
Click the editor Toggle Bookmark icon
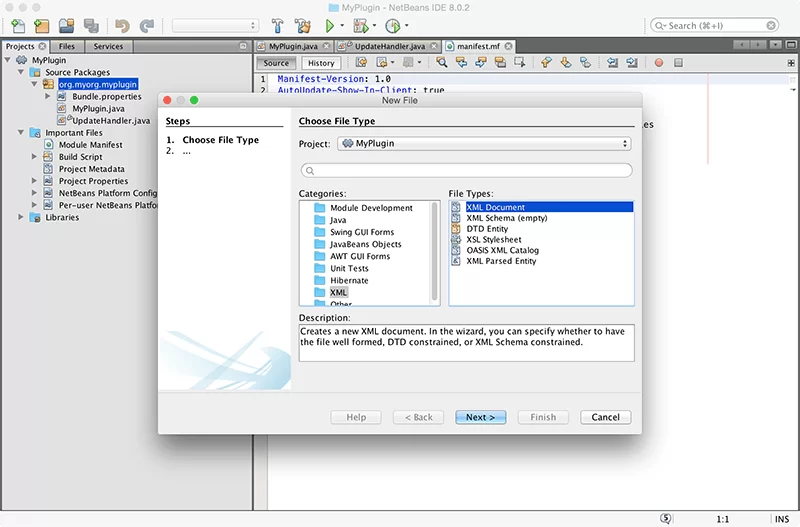point(585,63)
